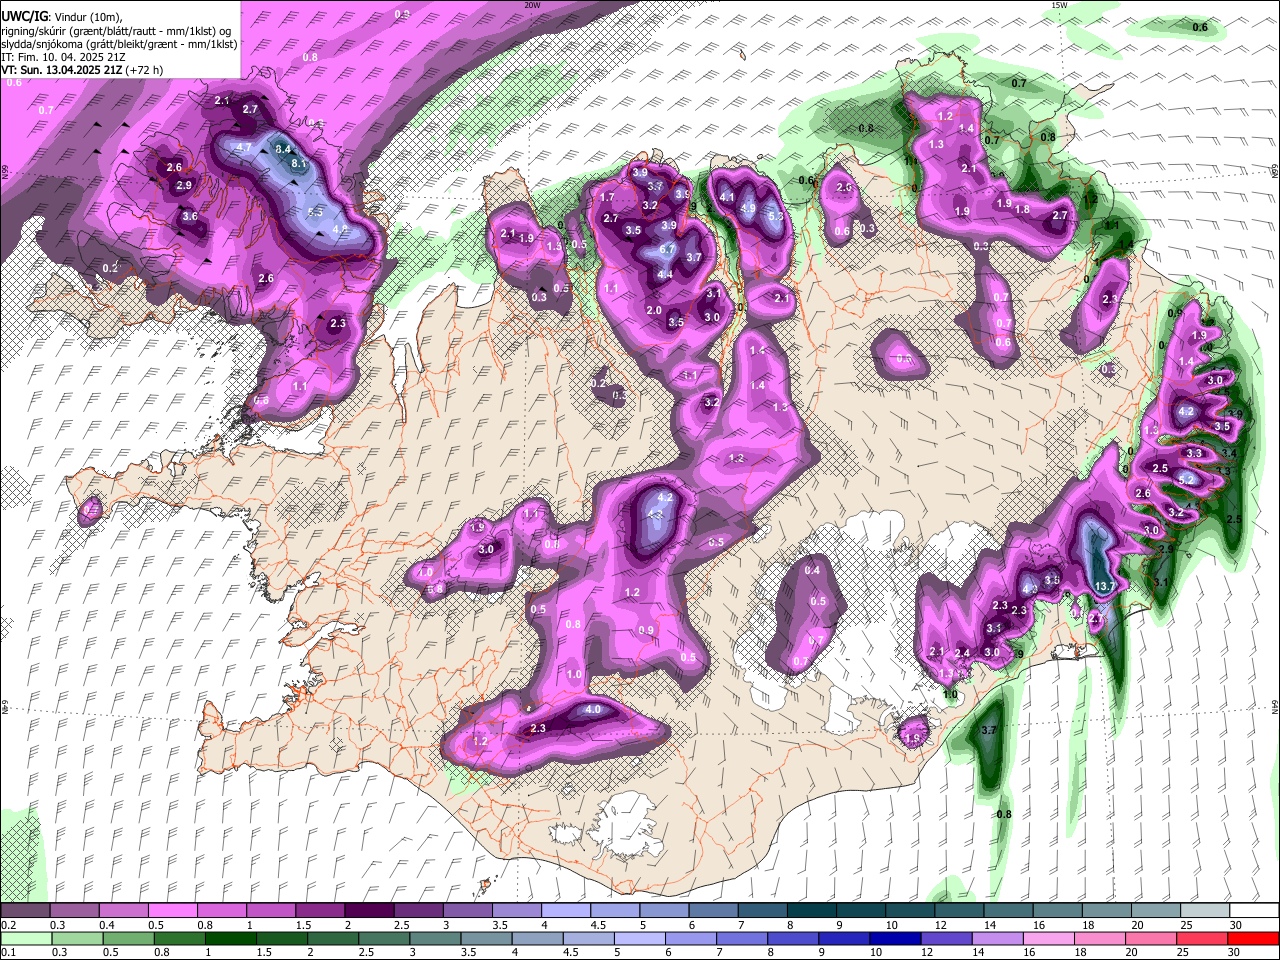This screenshot has width=1280, height=960.
Task: Click the pale green rain legend swatch at 0.1
Action: (26, 938)
